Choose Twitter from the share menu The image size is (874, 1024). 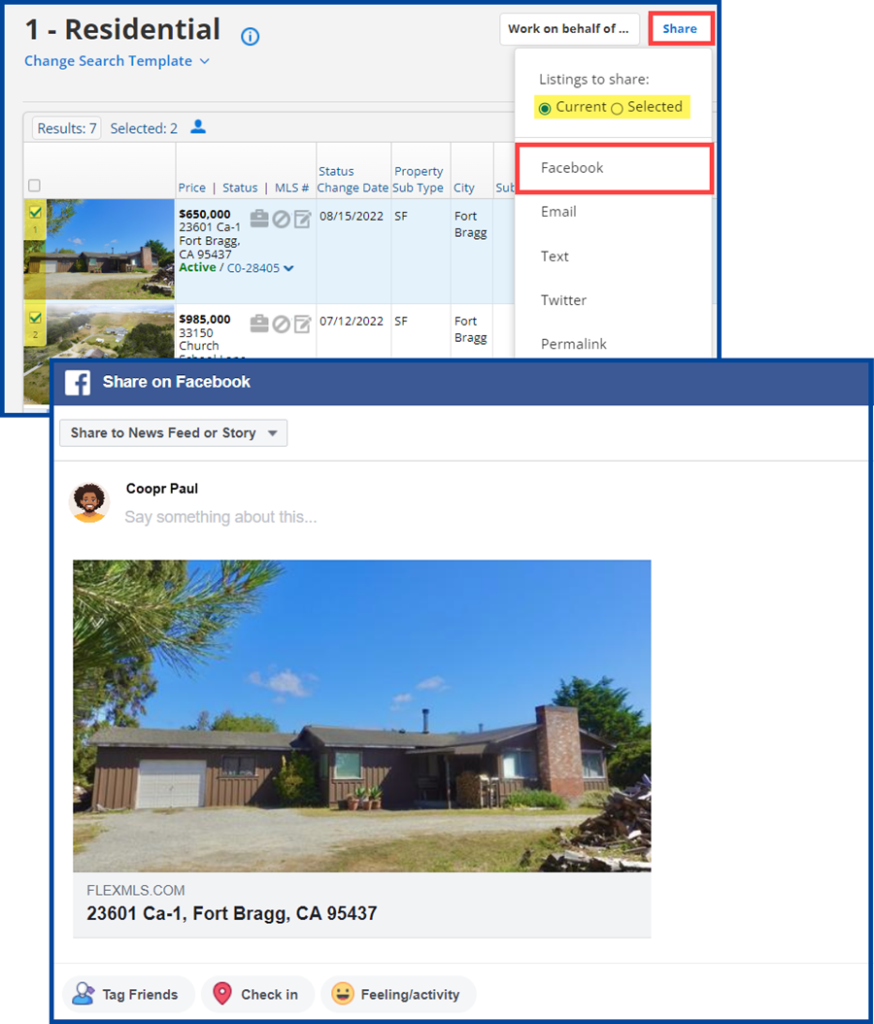pyautogui.click(x=563, y=300)
